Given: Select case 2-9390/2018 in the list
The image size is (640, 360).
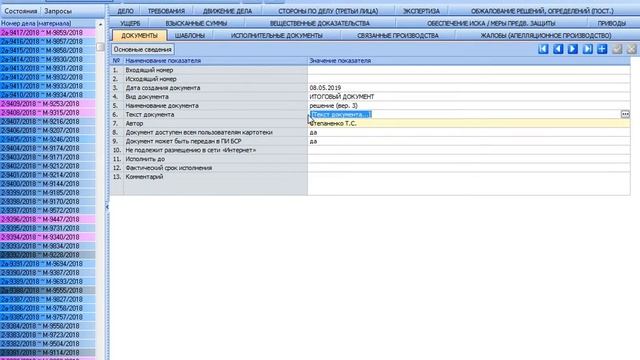Looking at the screenshot, I should [x=48, y=273].
